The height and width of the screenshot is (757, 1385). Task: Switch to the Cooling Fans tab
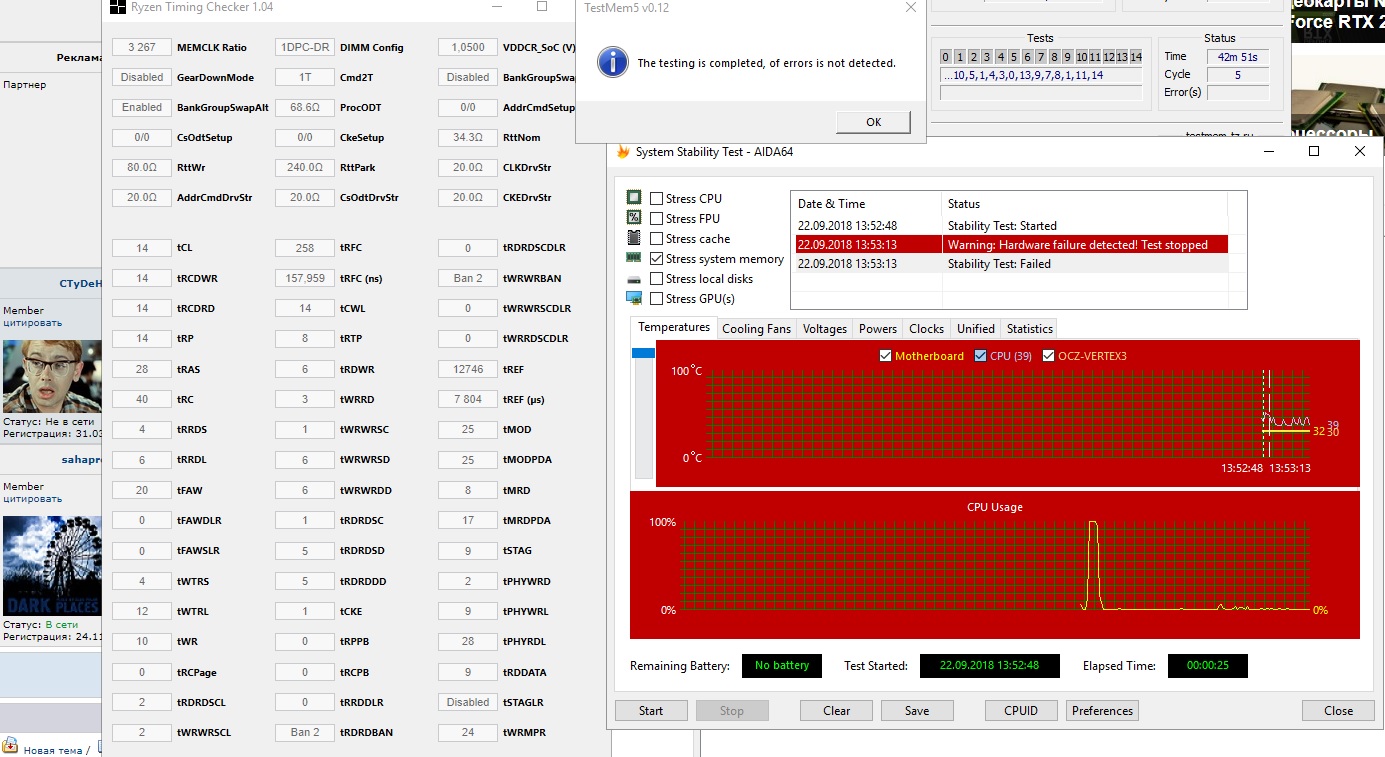[756, 328]
